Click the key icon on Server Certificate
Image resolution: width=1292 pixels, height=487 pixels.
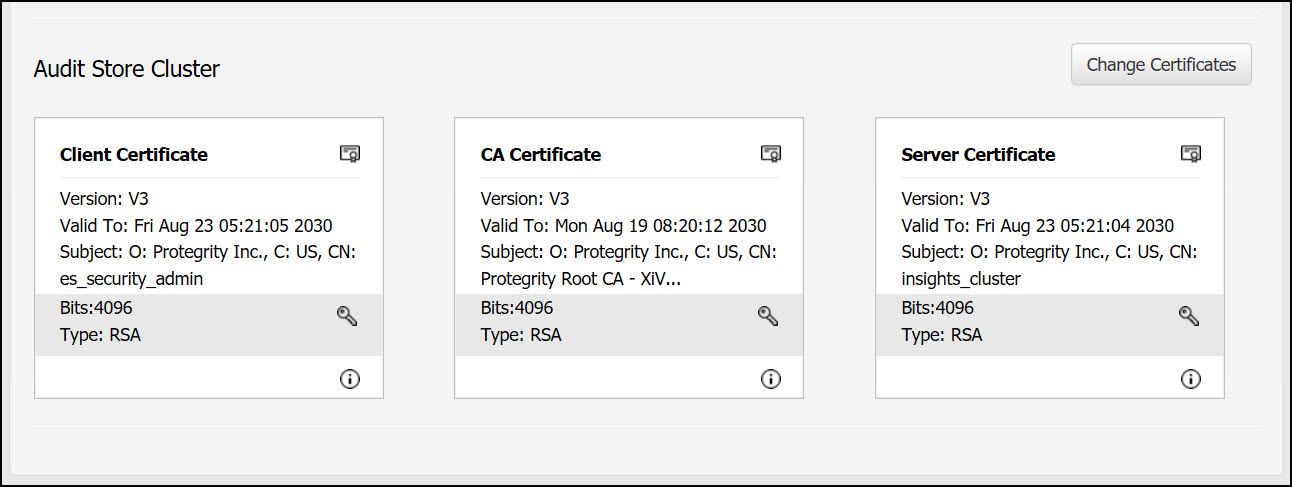(x=1188, y=316)
